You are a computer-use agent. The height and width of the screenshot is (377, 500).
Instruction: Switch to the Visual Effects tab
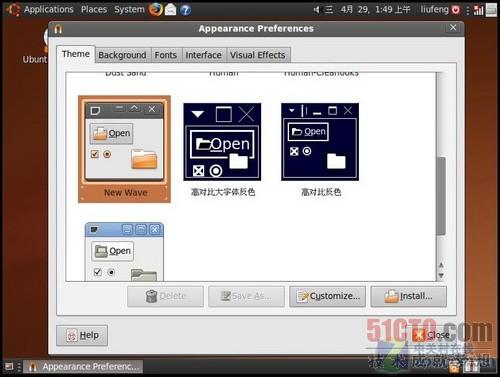pyautogui.click(x=258, y=55)
